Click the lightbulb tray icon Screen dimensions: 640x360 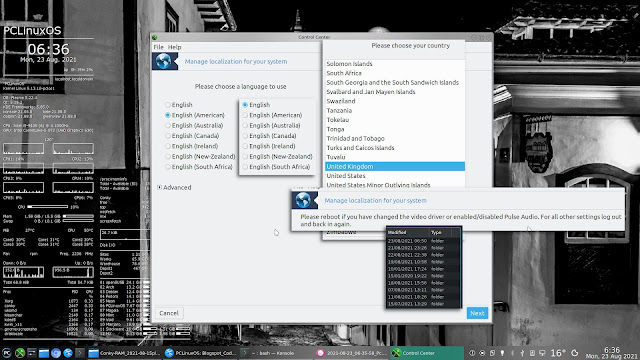[502, 353]
